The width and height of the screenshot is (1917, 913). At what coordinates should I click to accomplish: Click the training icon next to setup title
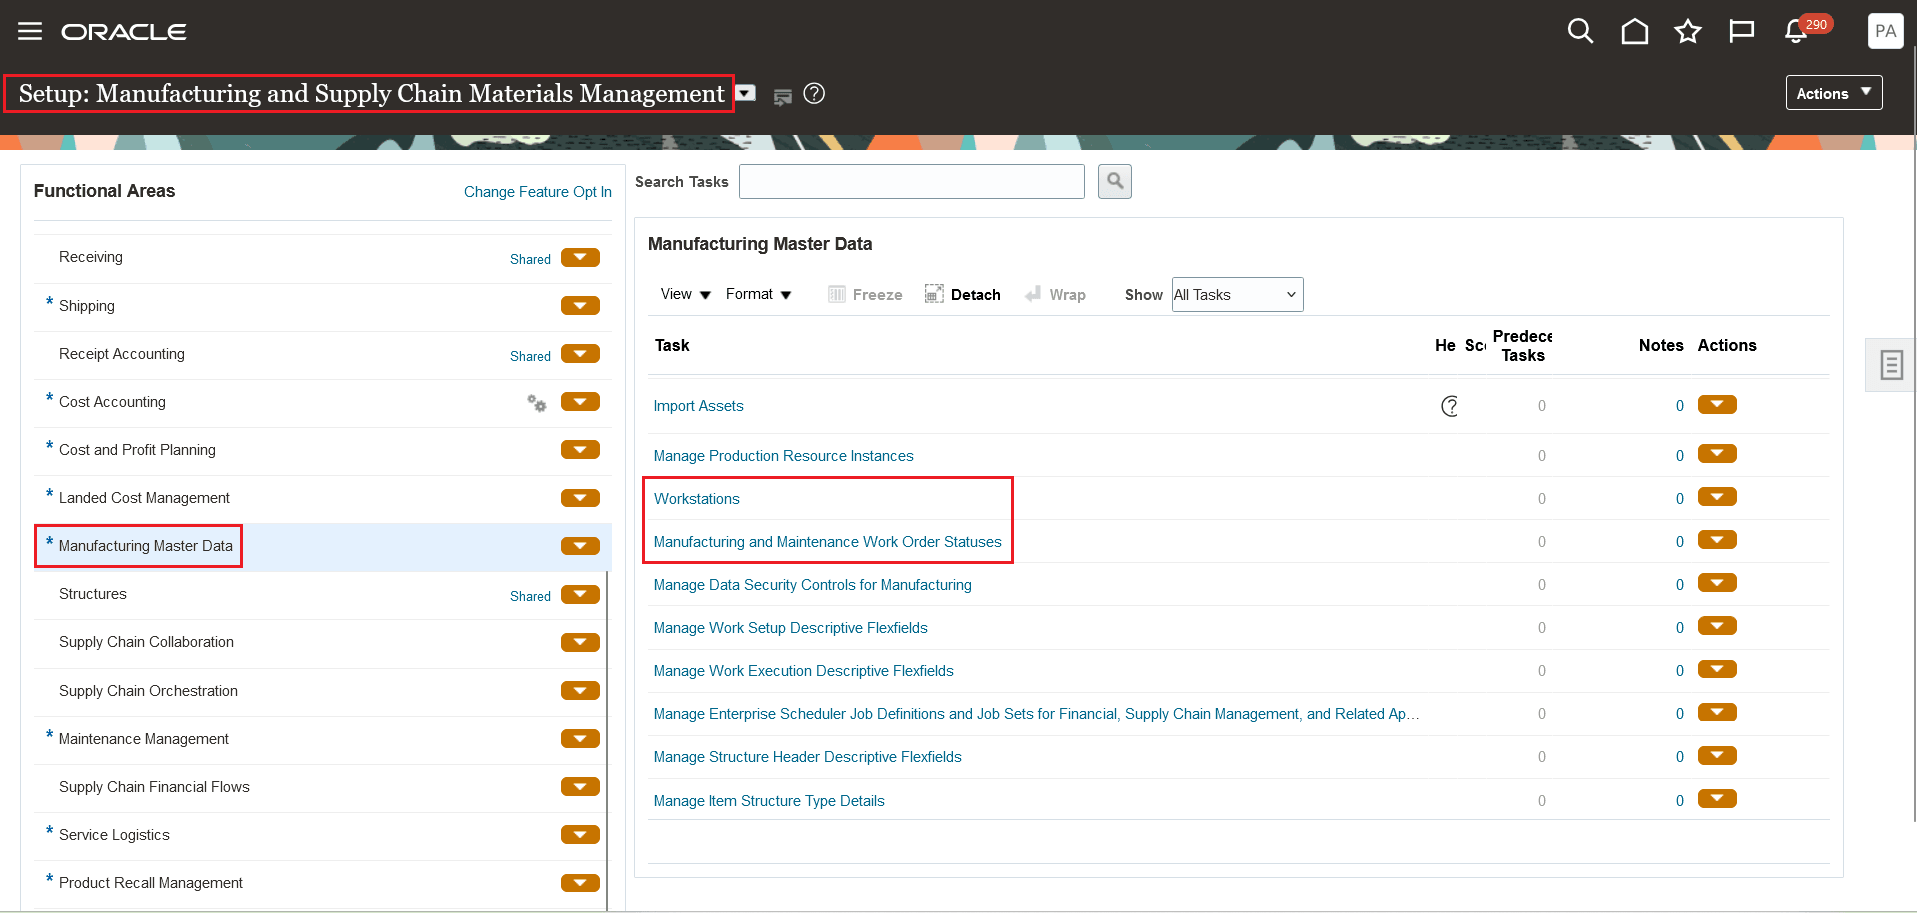click(783, 96)
